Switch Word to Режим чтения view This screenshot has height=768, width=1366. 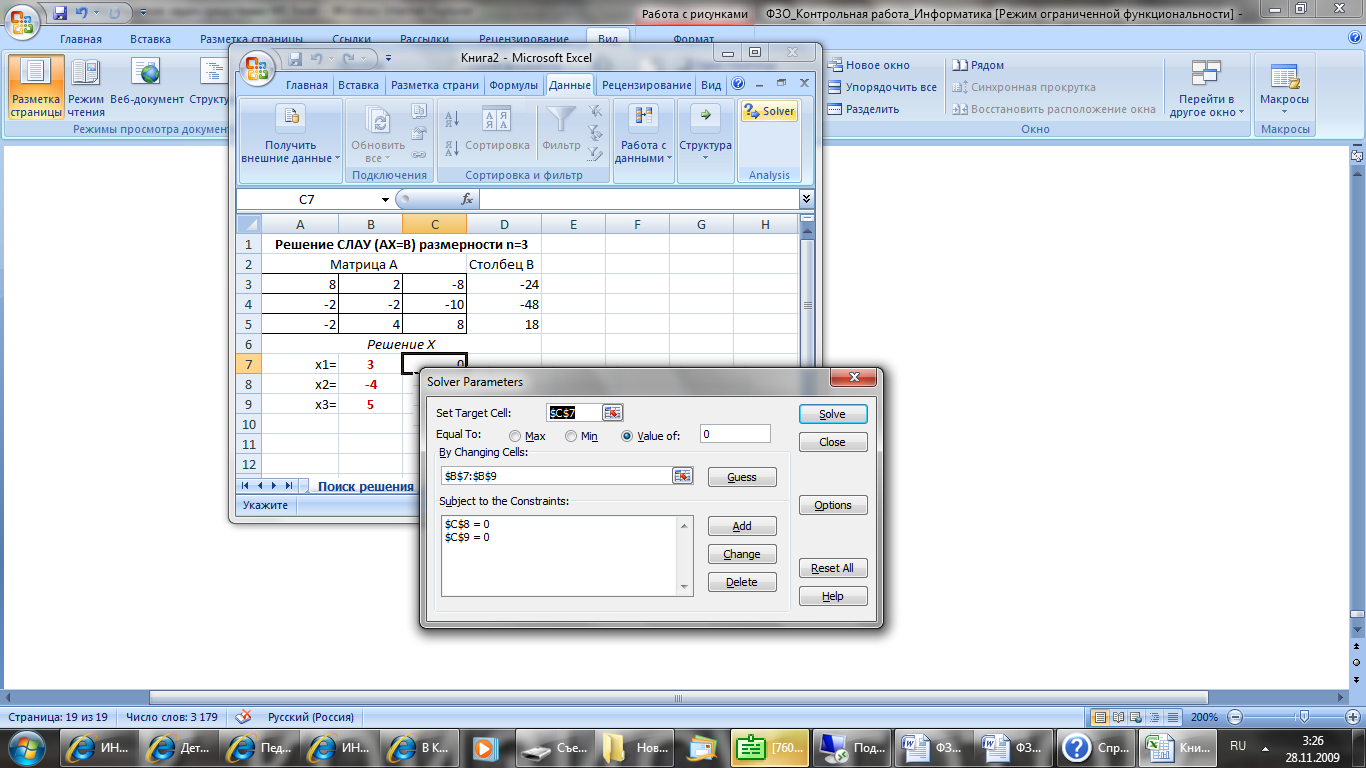tap(86, 88)
